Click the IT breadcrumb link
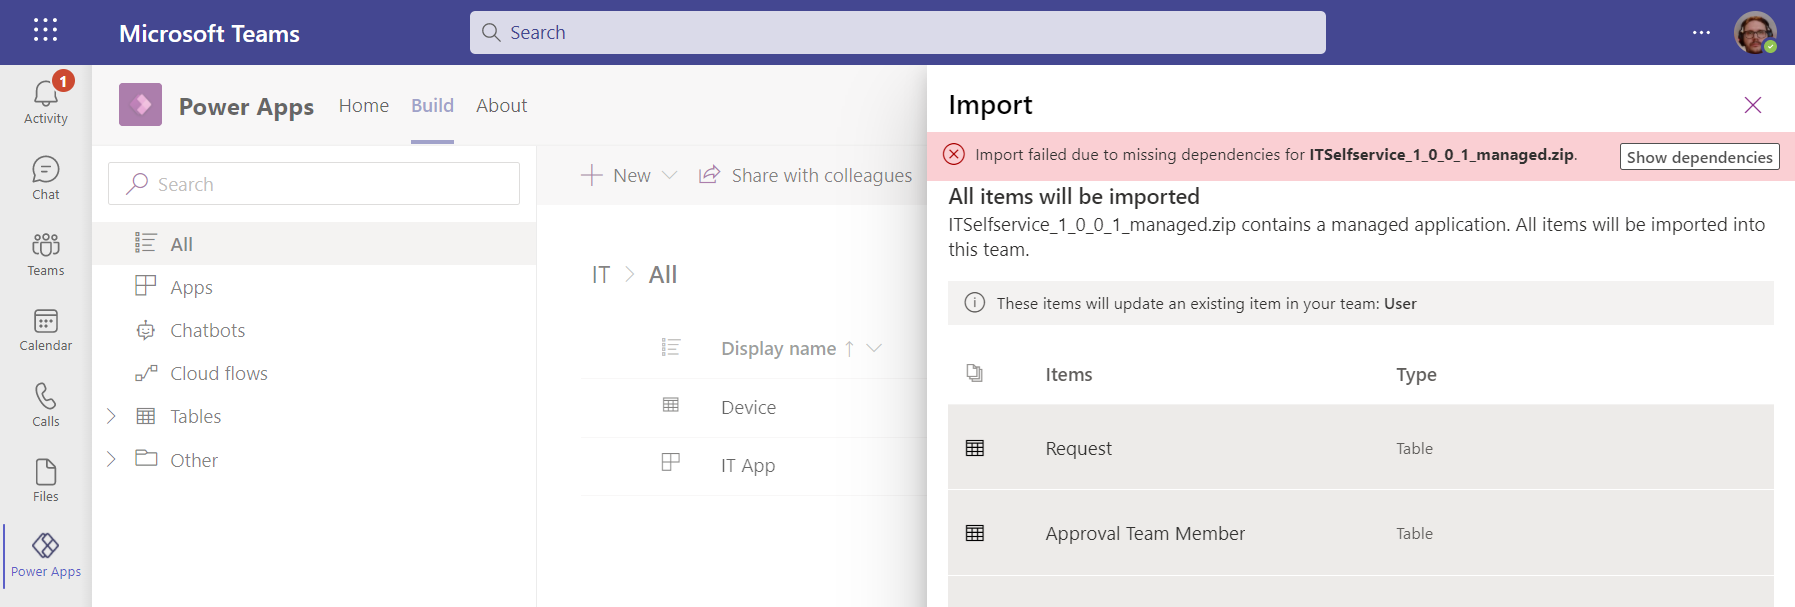 tap(600, 274)
